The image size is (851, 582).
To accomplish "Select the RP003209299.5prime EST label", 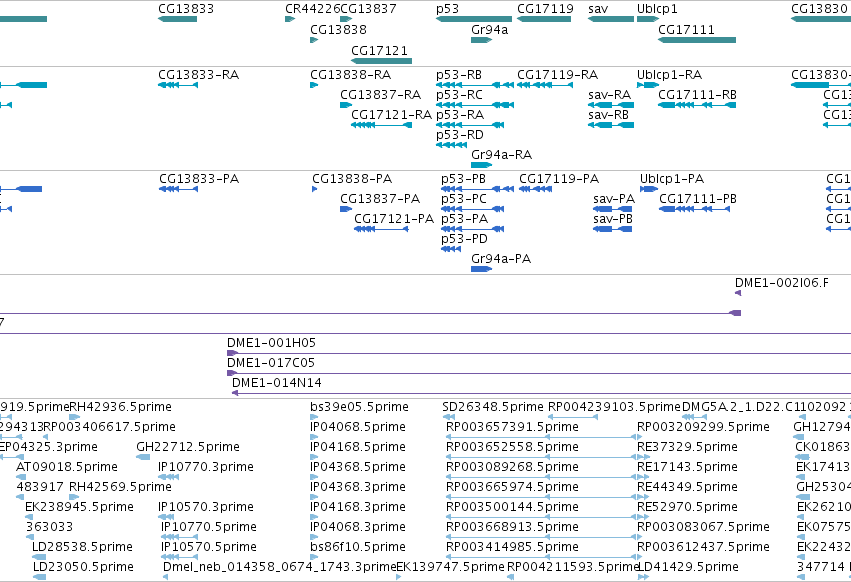I will pos(703,427).
